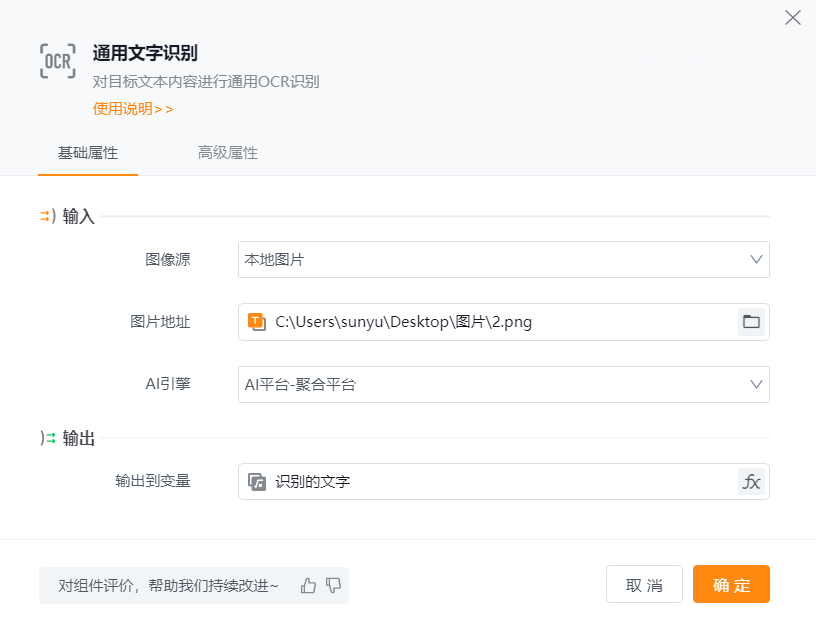Image resolution: width=816 pixels, height=622 pixels.
Task: Open the AI引擎 dropdown
Action: (503, 384)
